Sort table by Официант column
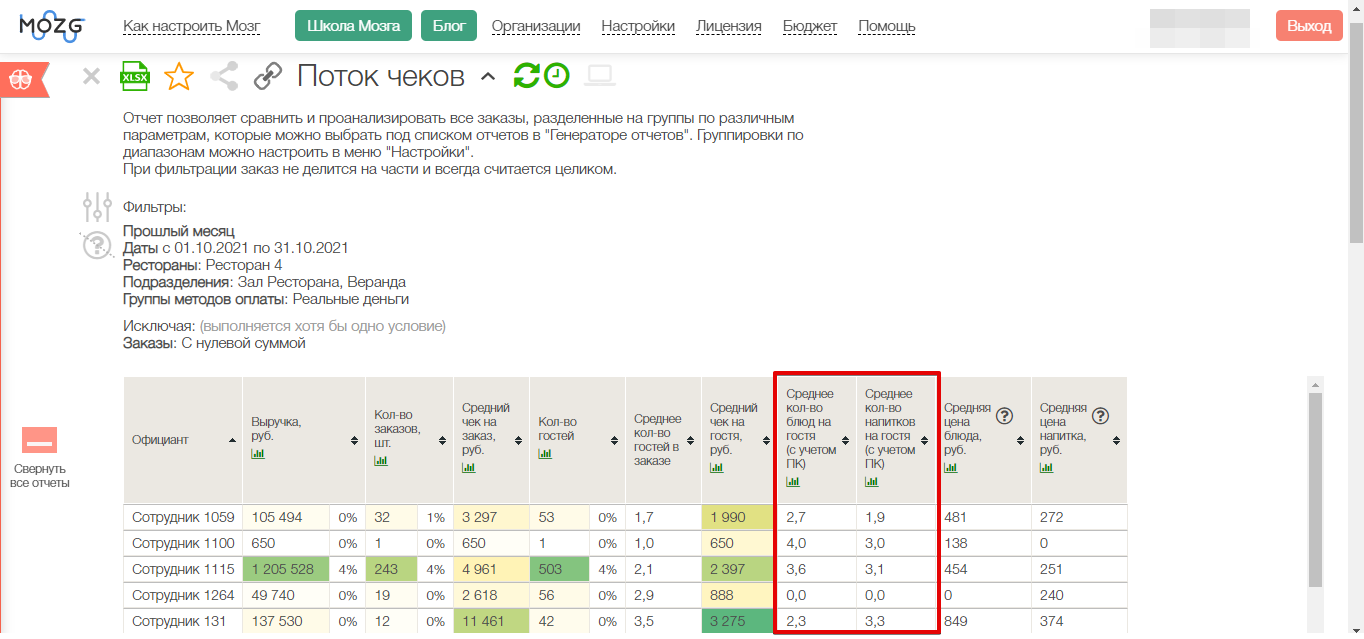Viewport: 1364px width, 639px height. tap(233, 440)
